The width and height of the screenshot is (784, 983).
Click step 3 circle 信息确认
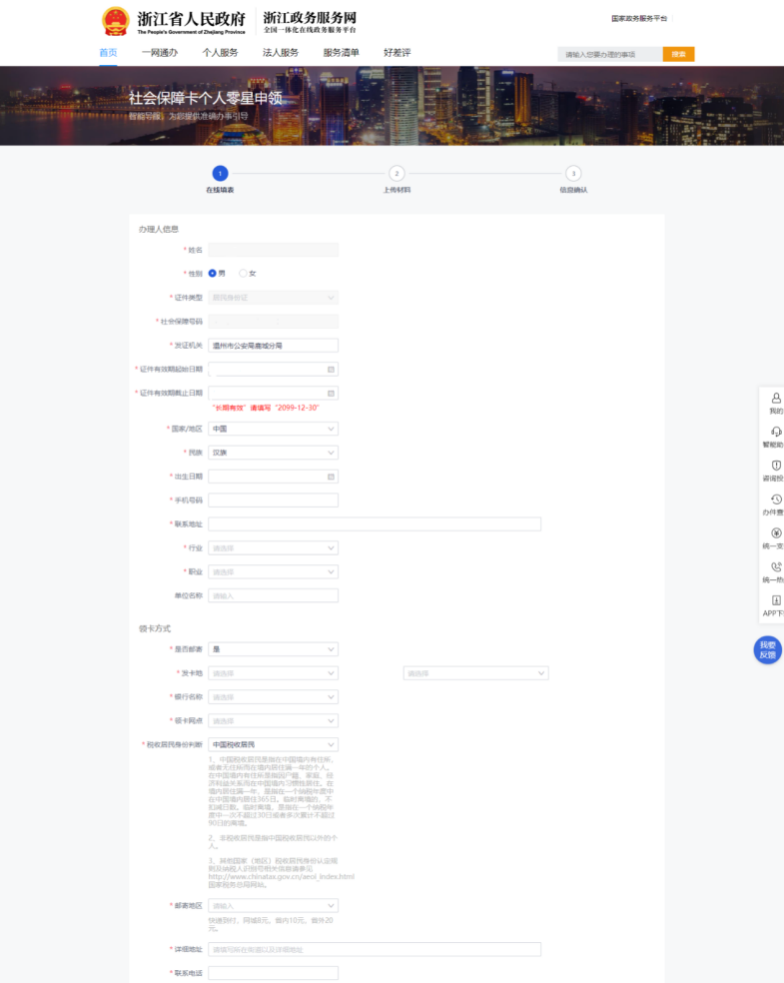click(573, 173)
